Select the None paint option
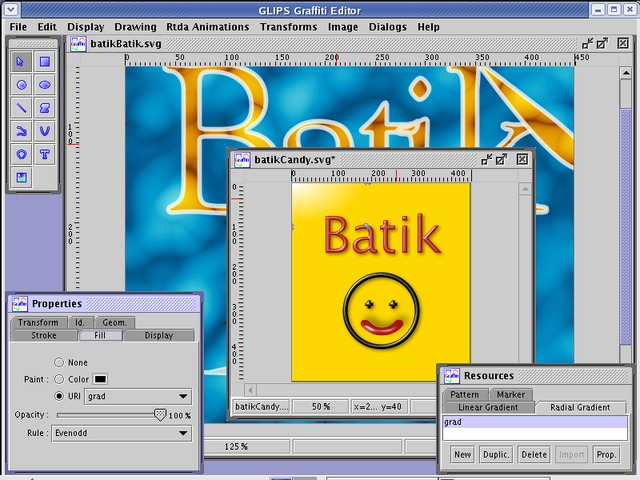 (59, 362)
